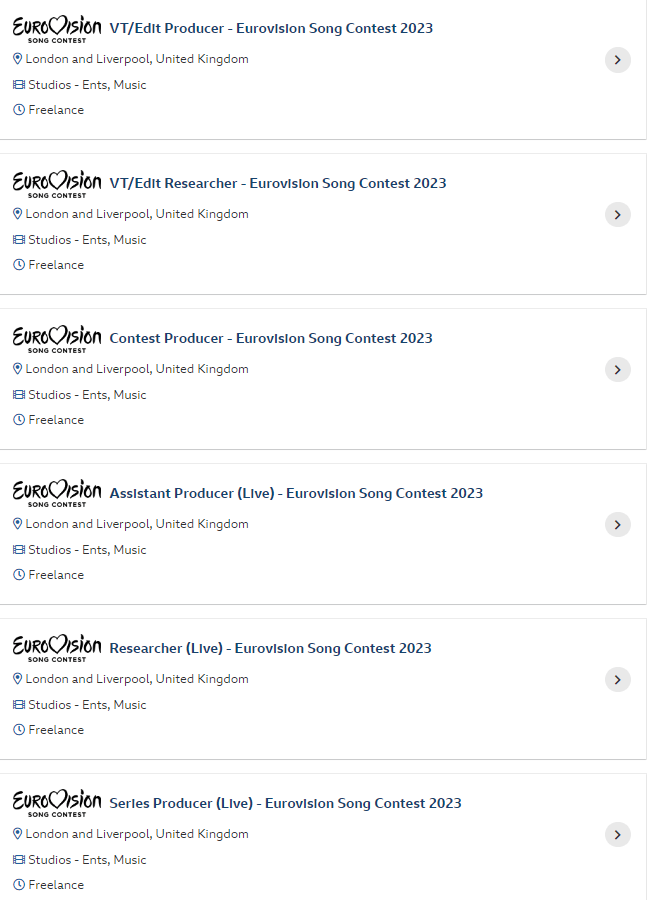
Task: Click location pin icon under VT/Edit Producer
Action: click(17, 59)
